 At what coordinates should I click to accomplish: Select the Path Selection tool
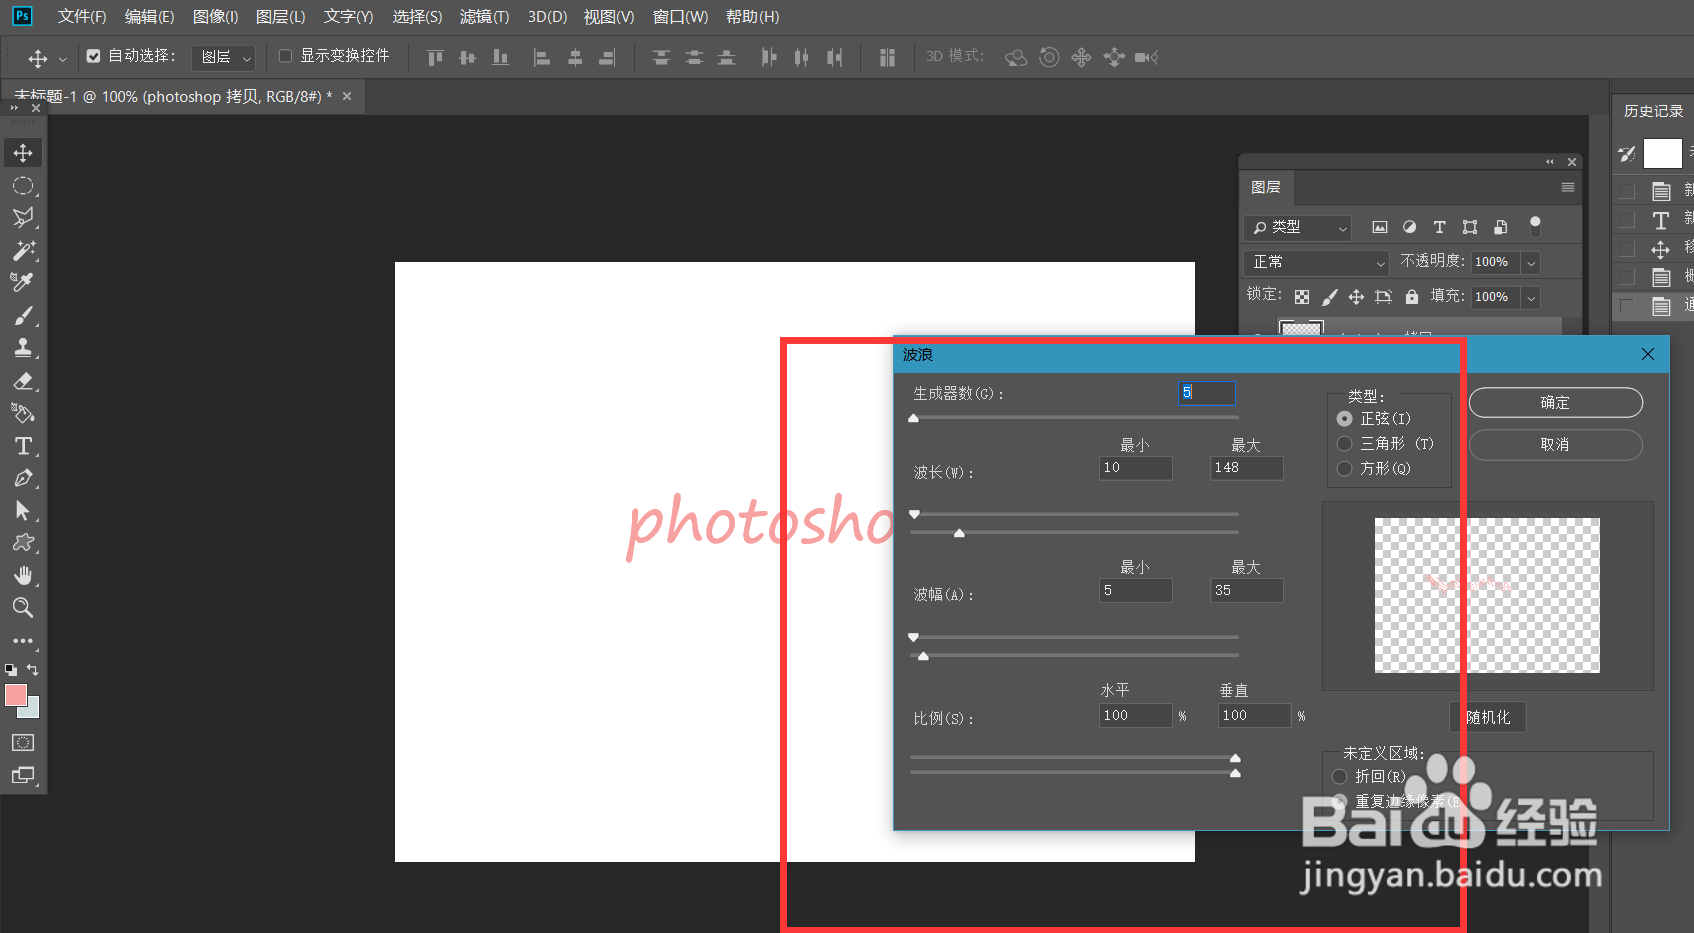click(23, 511)
